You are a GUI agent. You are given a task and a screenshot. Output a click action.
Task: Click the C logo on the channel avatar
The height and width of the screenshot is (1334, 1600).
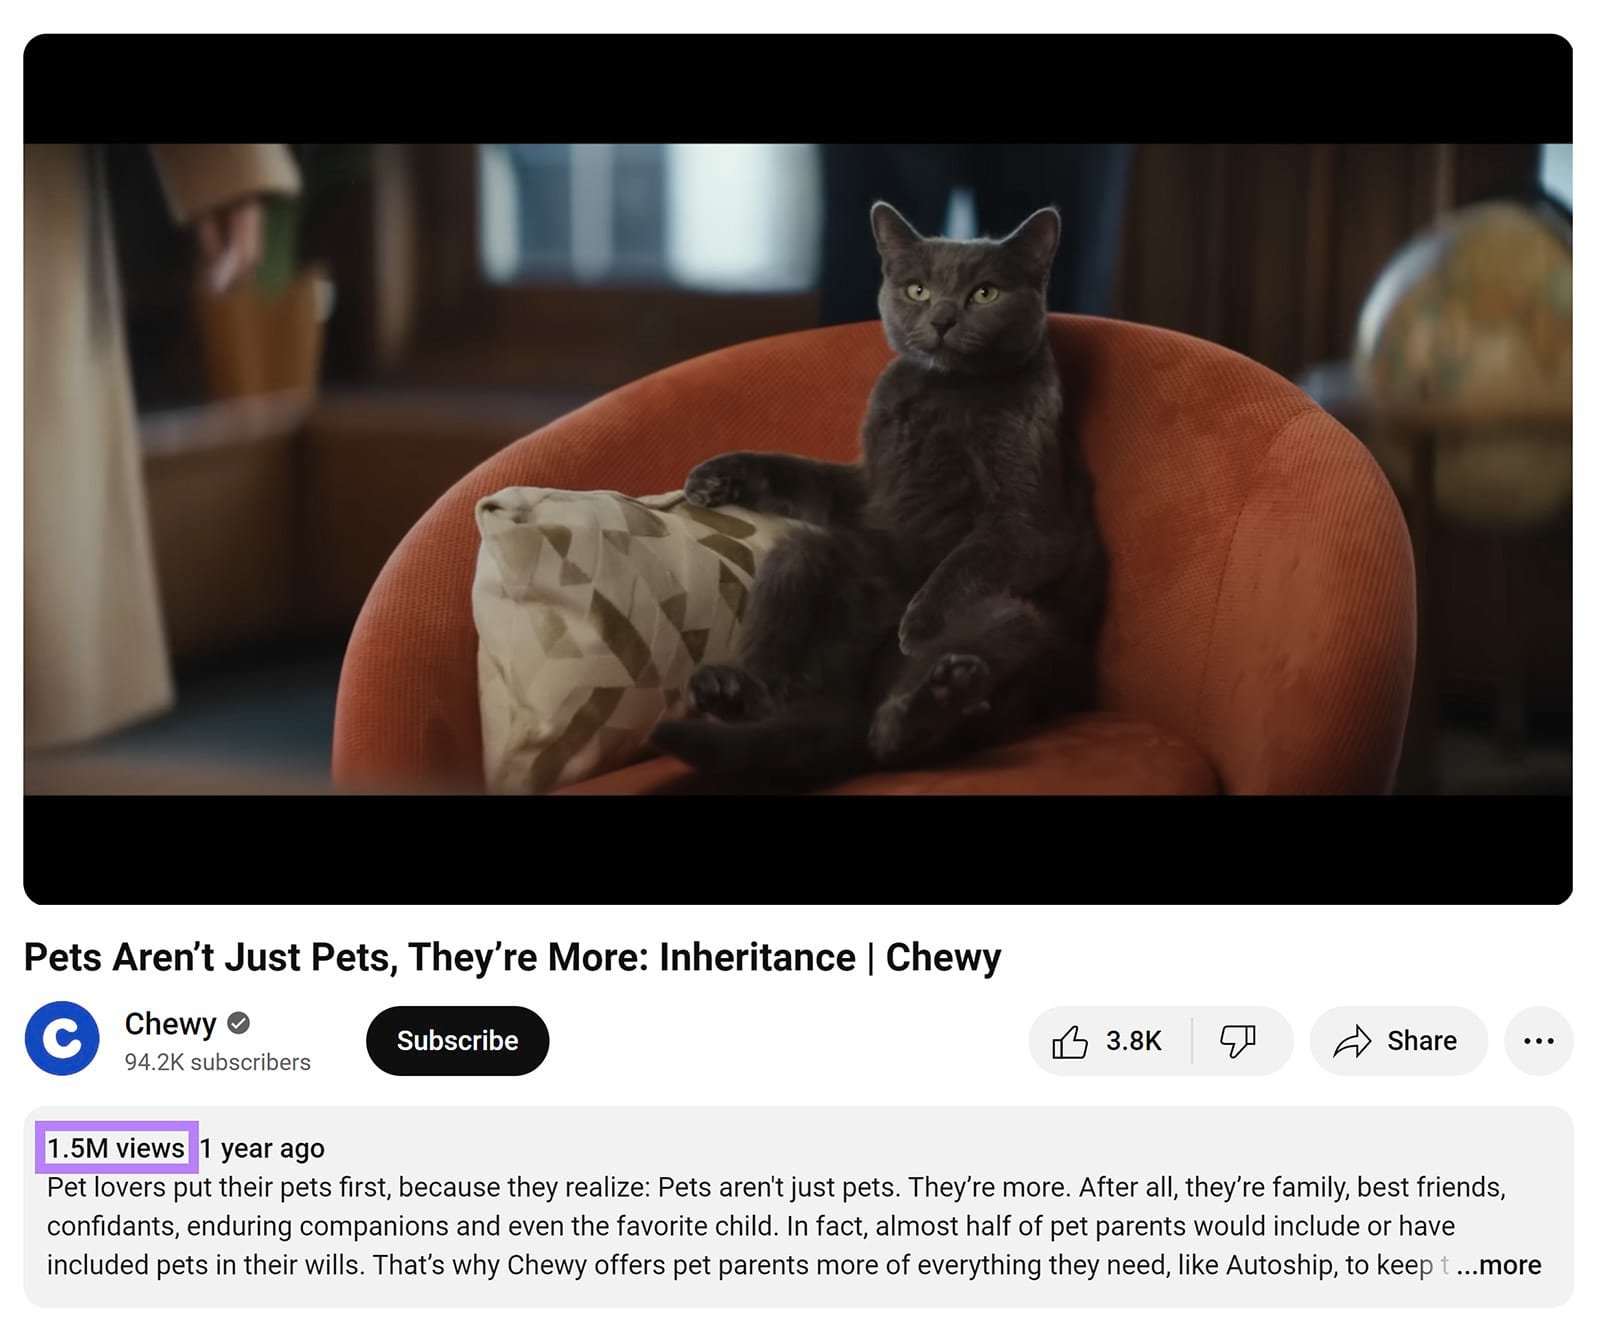pyautogui.click(x=62, y=1038)
